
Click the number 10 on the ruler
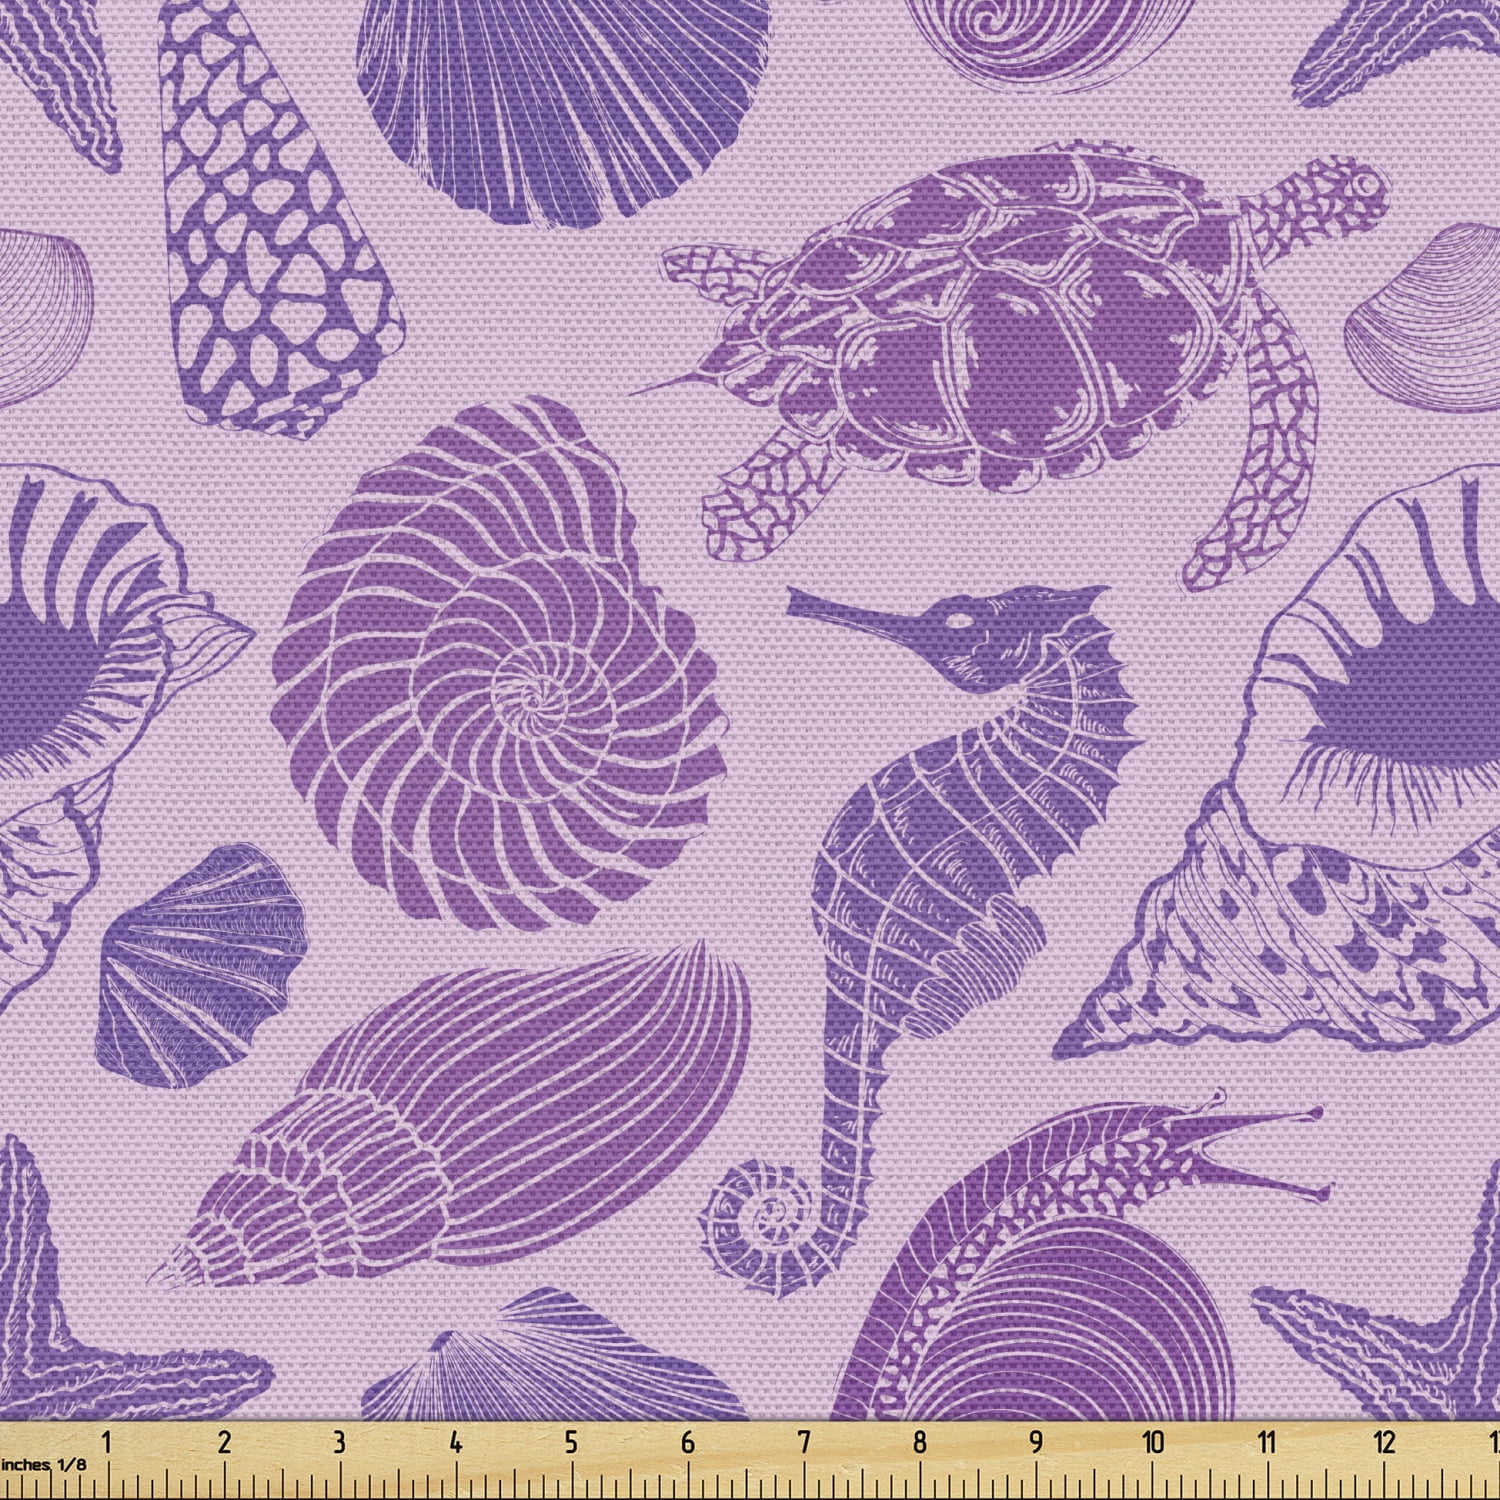coord(1153,1442)
